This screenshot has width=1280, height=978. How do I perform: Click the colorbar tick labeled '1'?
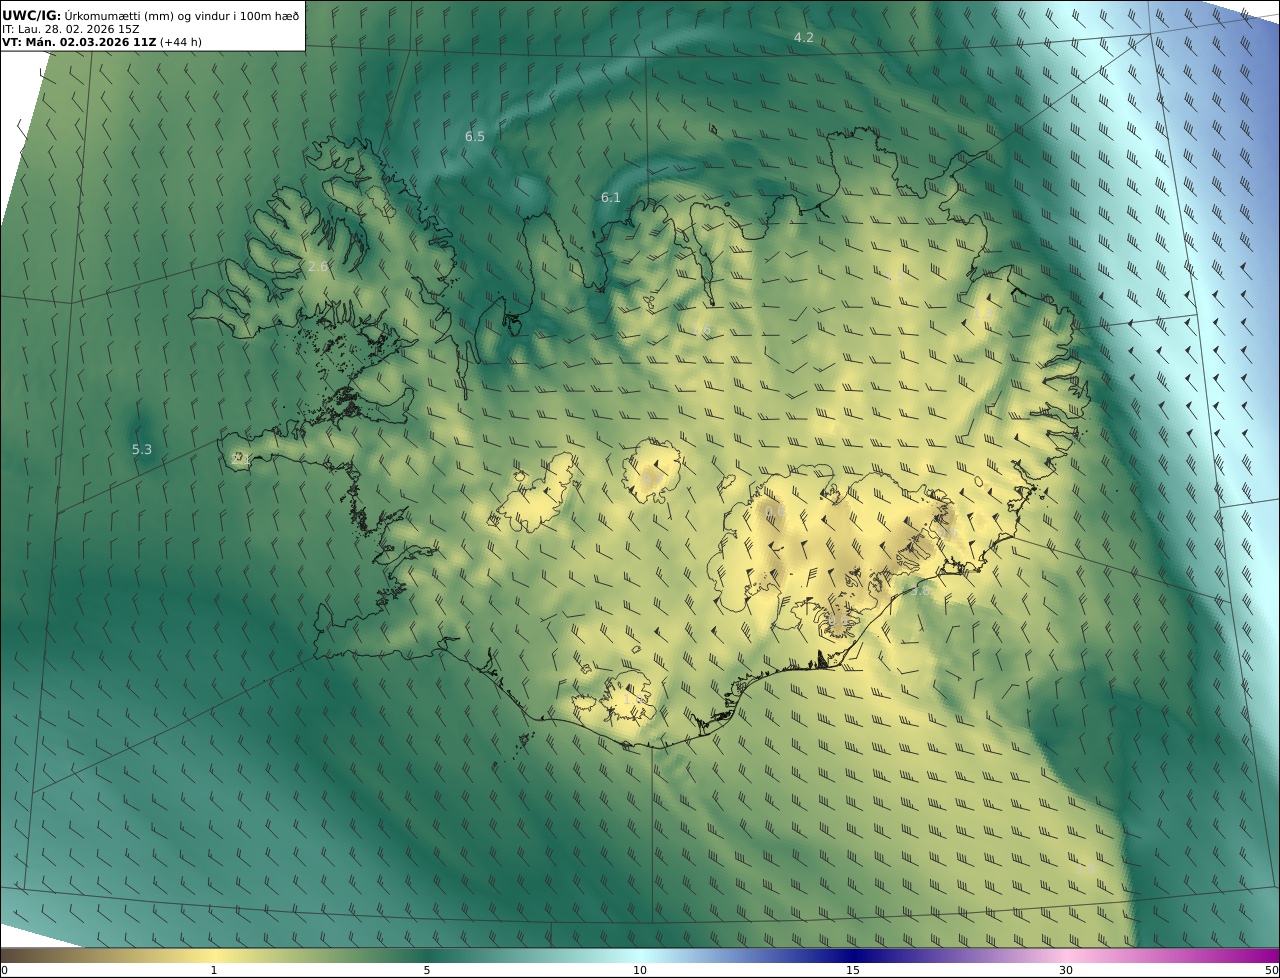point(214,970)
